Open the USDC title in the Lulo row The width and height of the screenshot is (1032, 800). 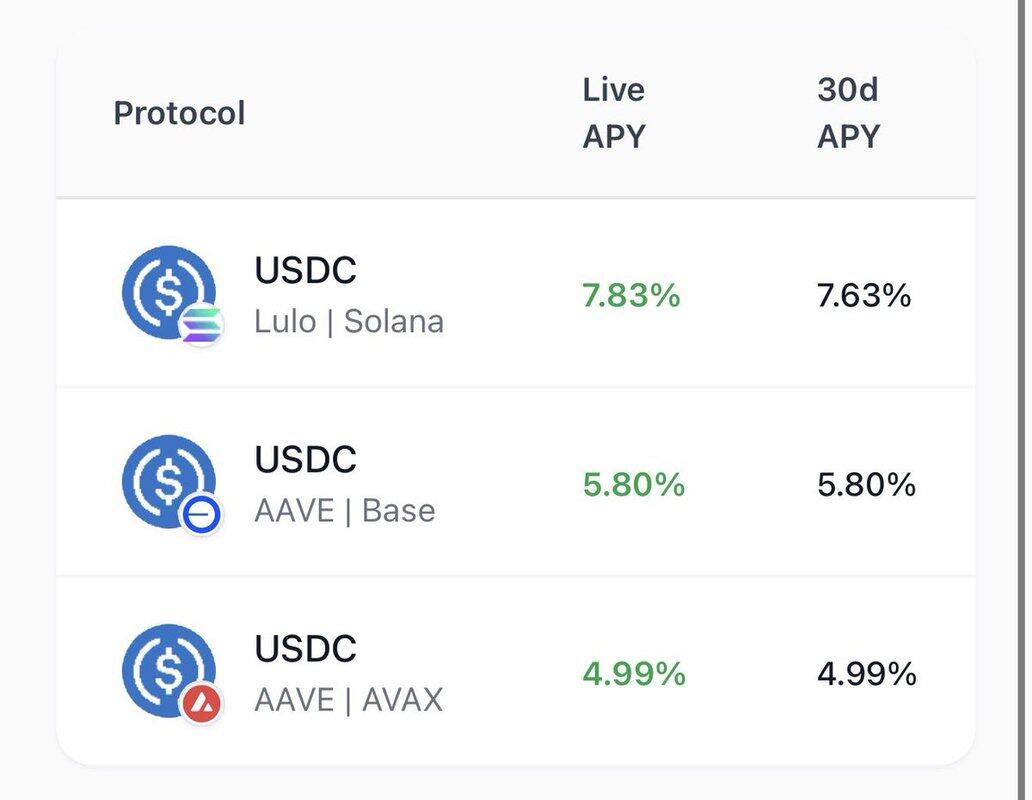(305, 270)
